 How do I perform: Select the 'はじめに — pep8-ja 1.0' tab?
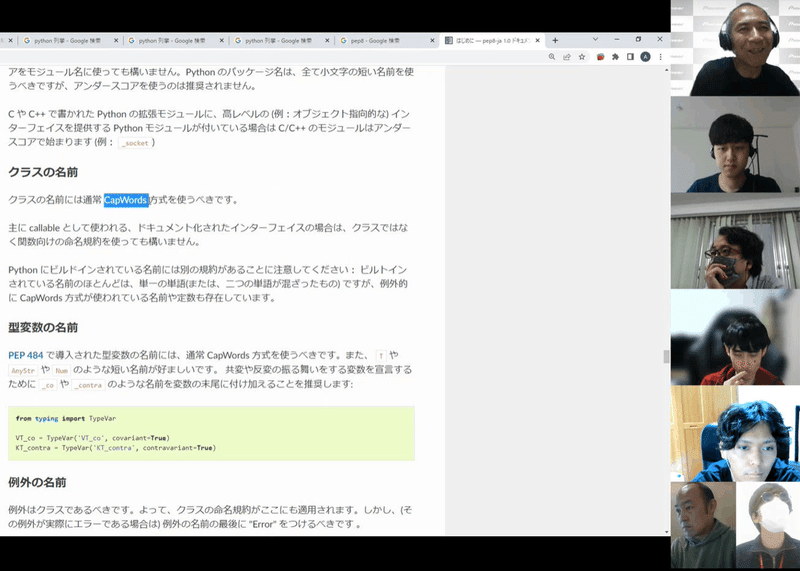click(x=492, y=40)
